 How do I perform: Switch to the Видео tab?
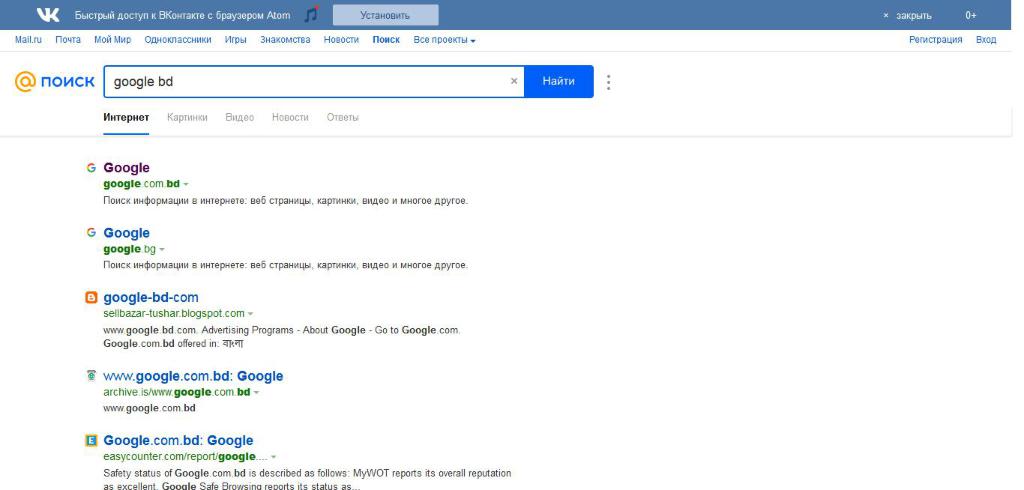click(240, 118)
